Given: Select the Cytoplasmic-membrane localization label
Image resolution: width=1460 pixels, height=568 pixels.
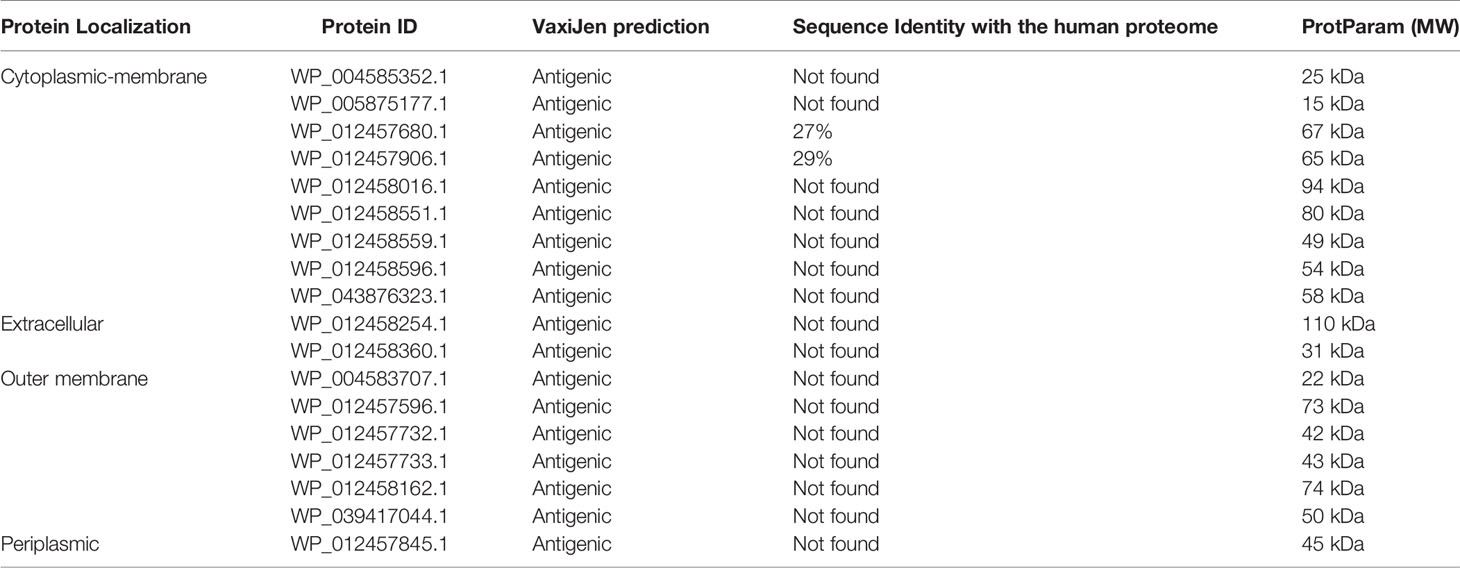Looking at the screenshot, I should (x=105, y=77).
